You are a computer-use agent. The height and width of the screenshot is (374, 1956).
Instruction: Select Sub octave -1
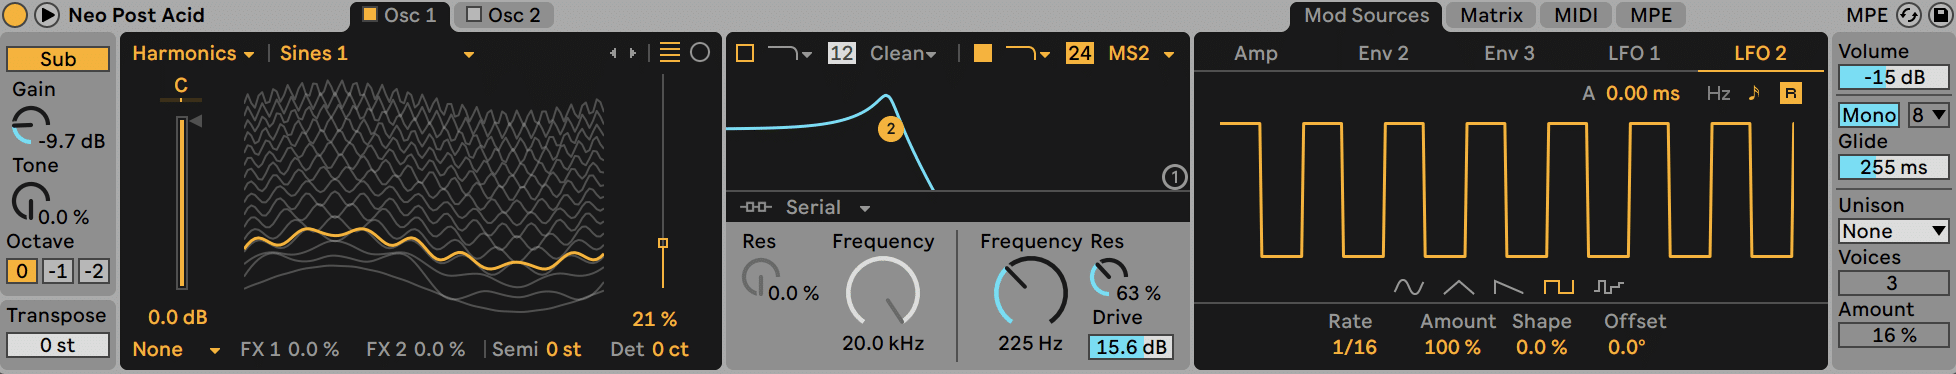58,271
